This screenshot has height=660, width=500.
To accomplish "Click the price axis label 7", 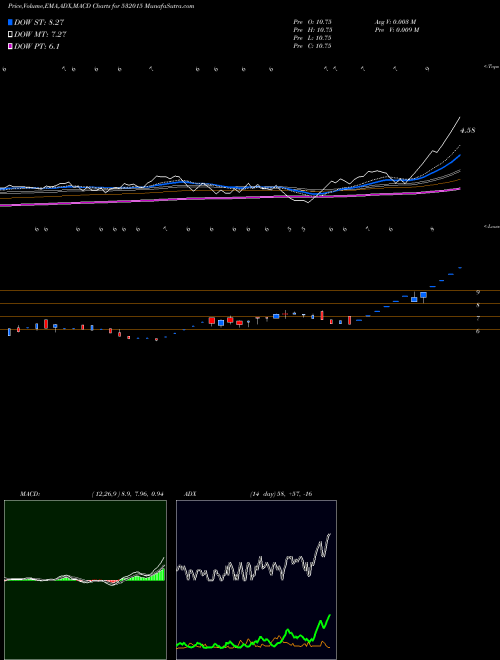I will (478, 319).
